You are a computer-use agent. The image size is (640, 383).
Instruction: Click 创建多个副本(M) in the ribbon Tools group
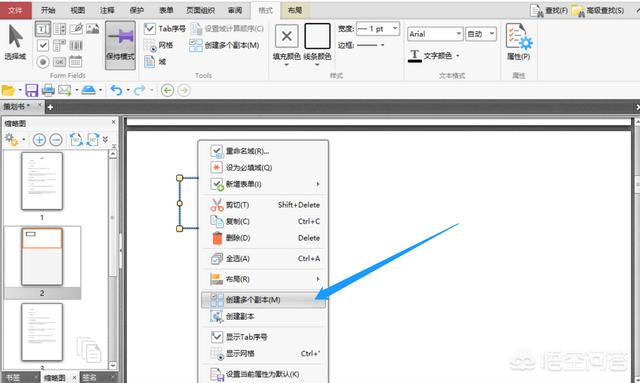(x=224, y=45)
